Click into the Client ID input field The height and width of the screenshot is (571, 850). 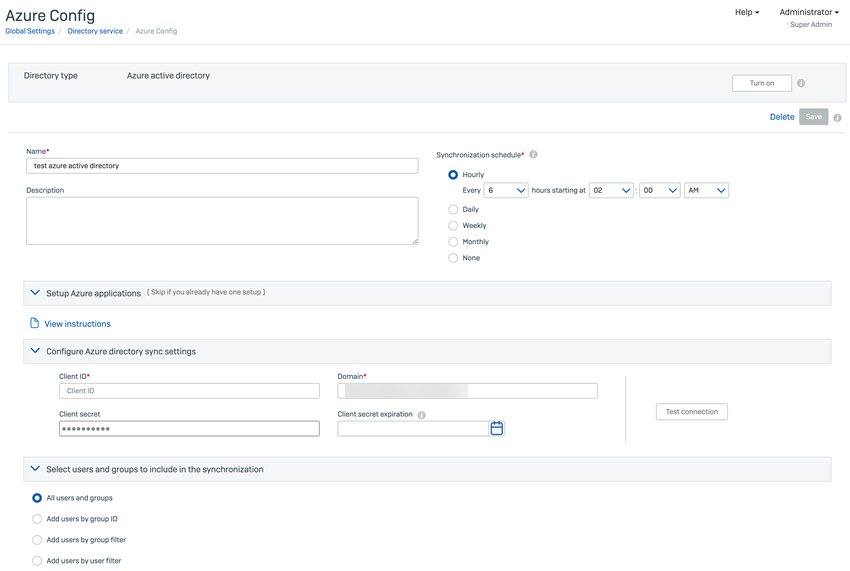[189, 391]
